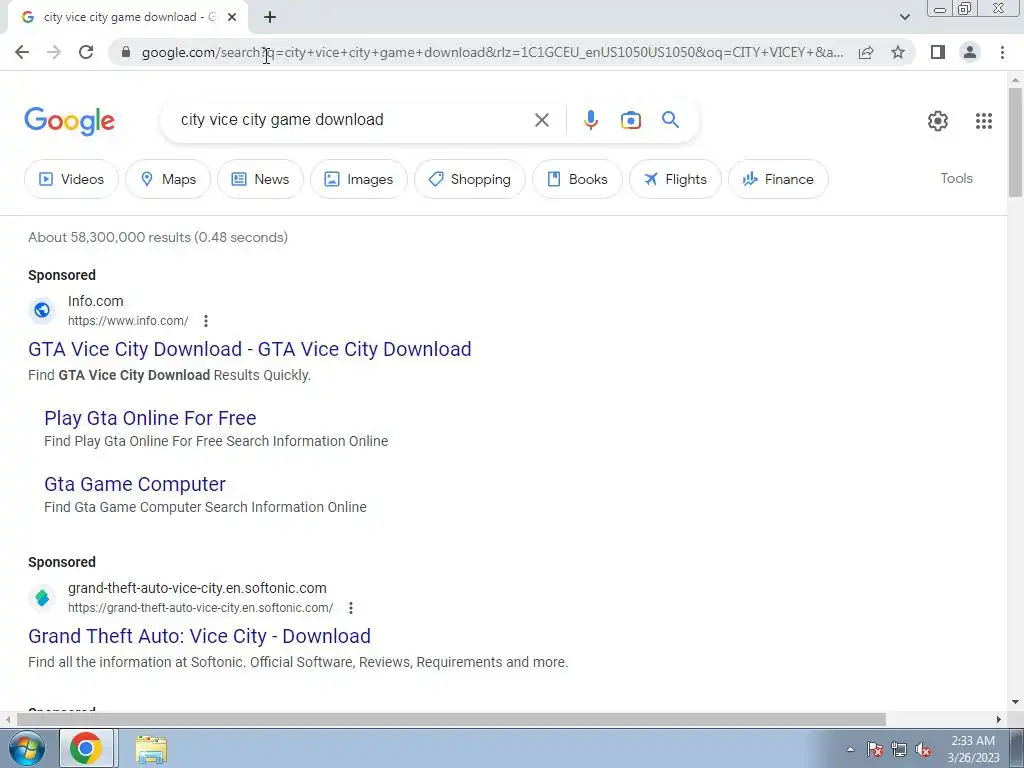The height and width of the screenshot is (768, 1024).
Task: Open the muted volume tray icon
Action: click(923, 749)
